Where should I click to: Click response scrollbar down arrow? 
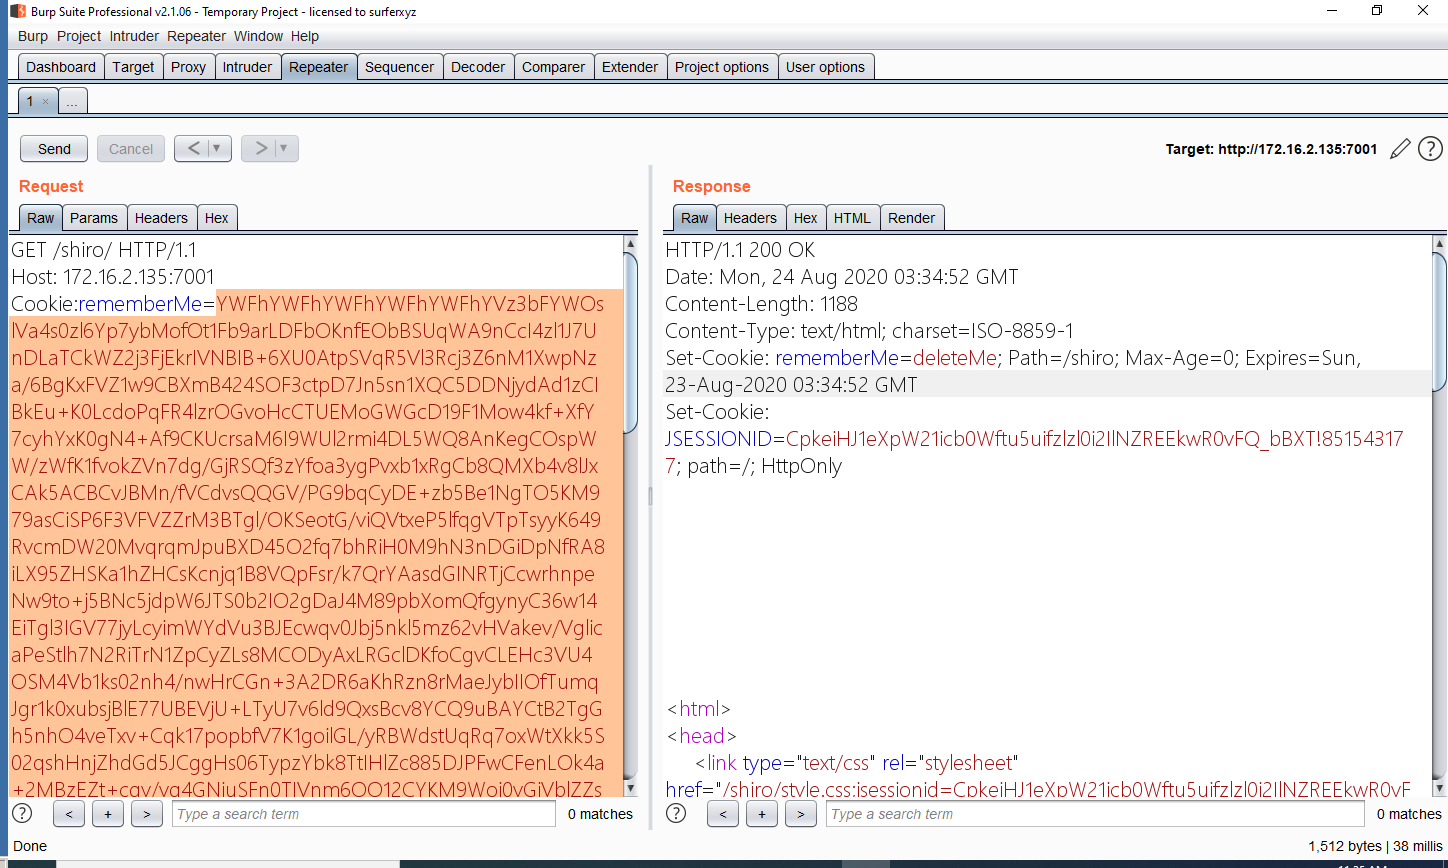pyautogui.click(x=1439, y=790)
